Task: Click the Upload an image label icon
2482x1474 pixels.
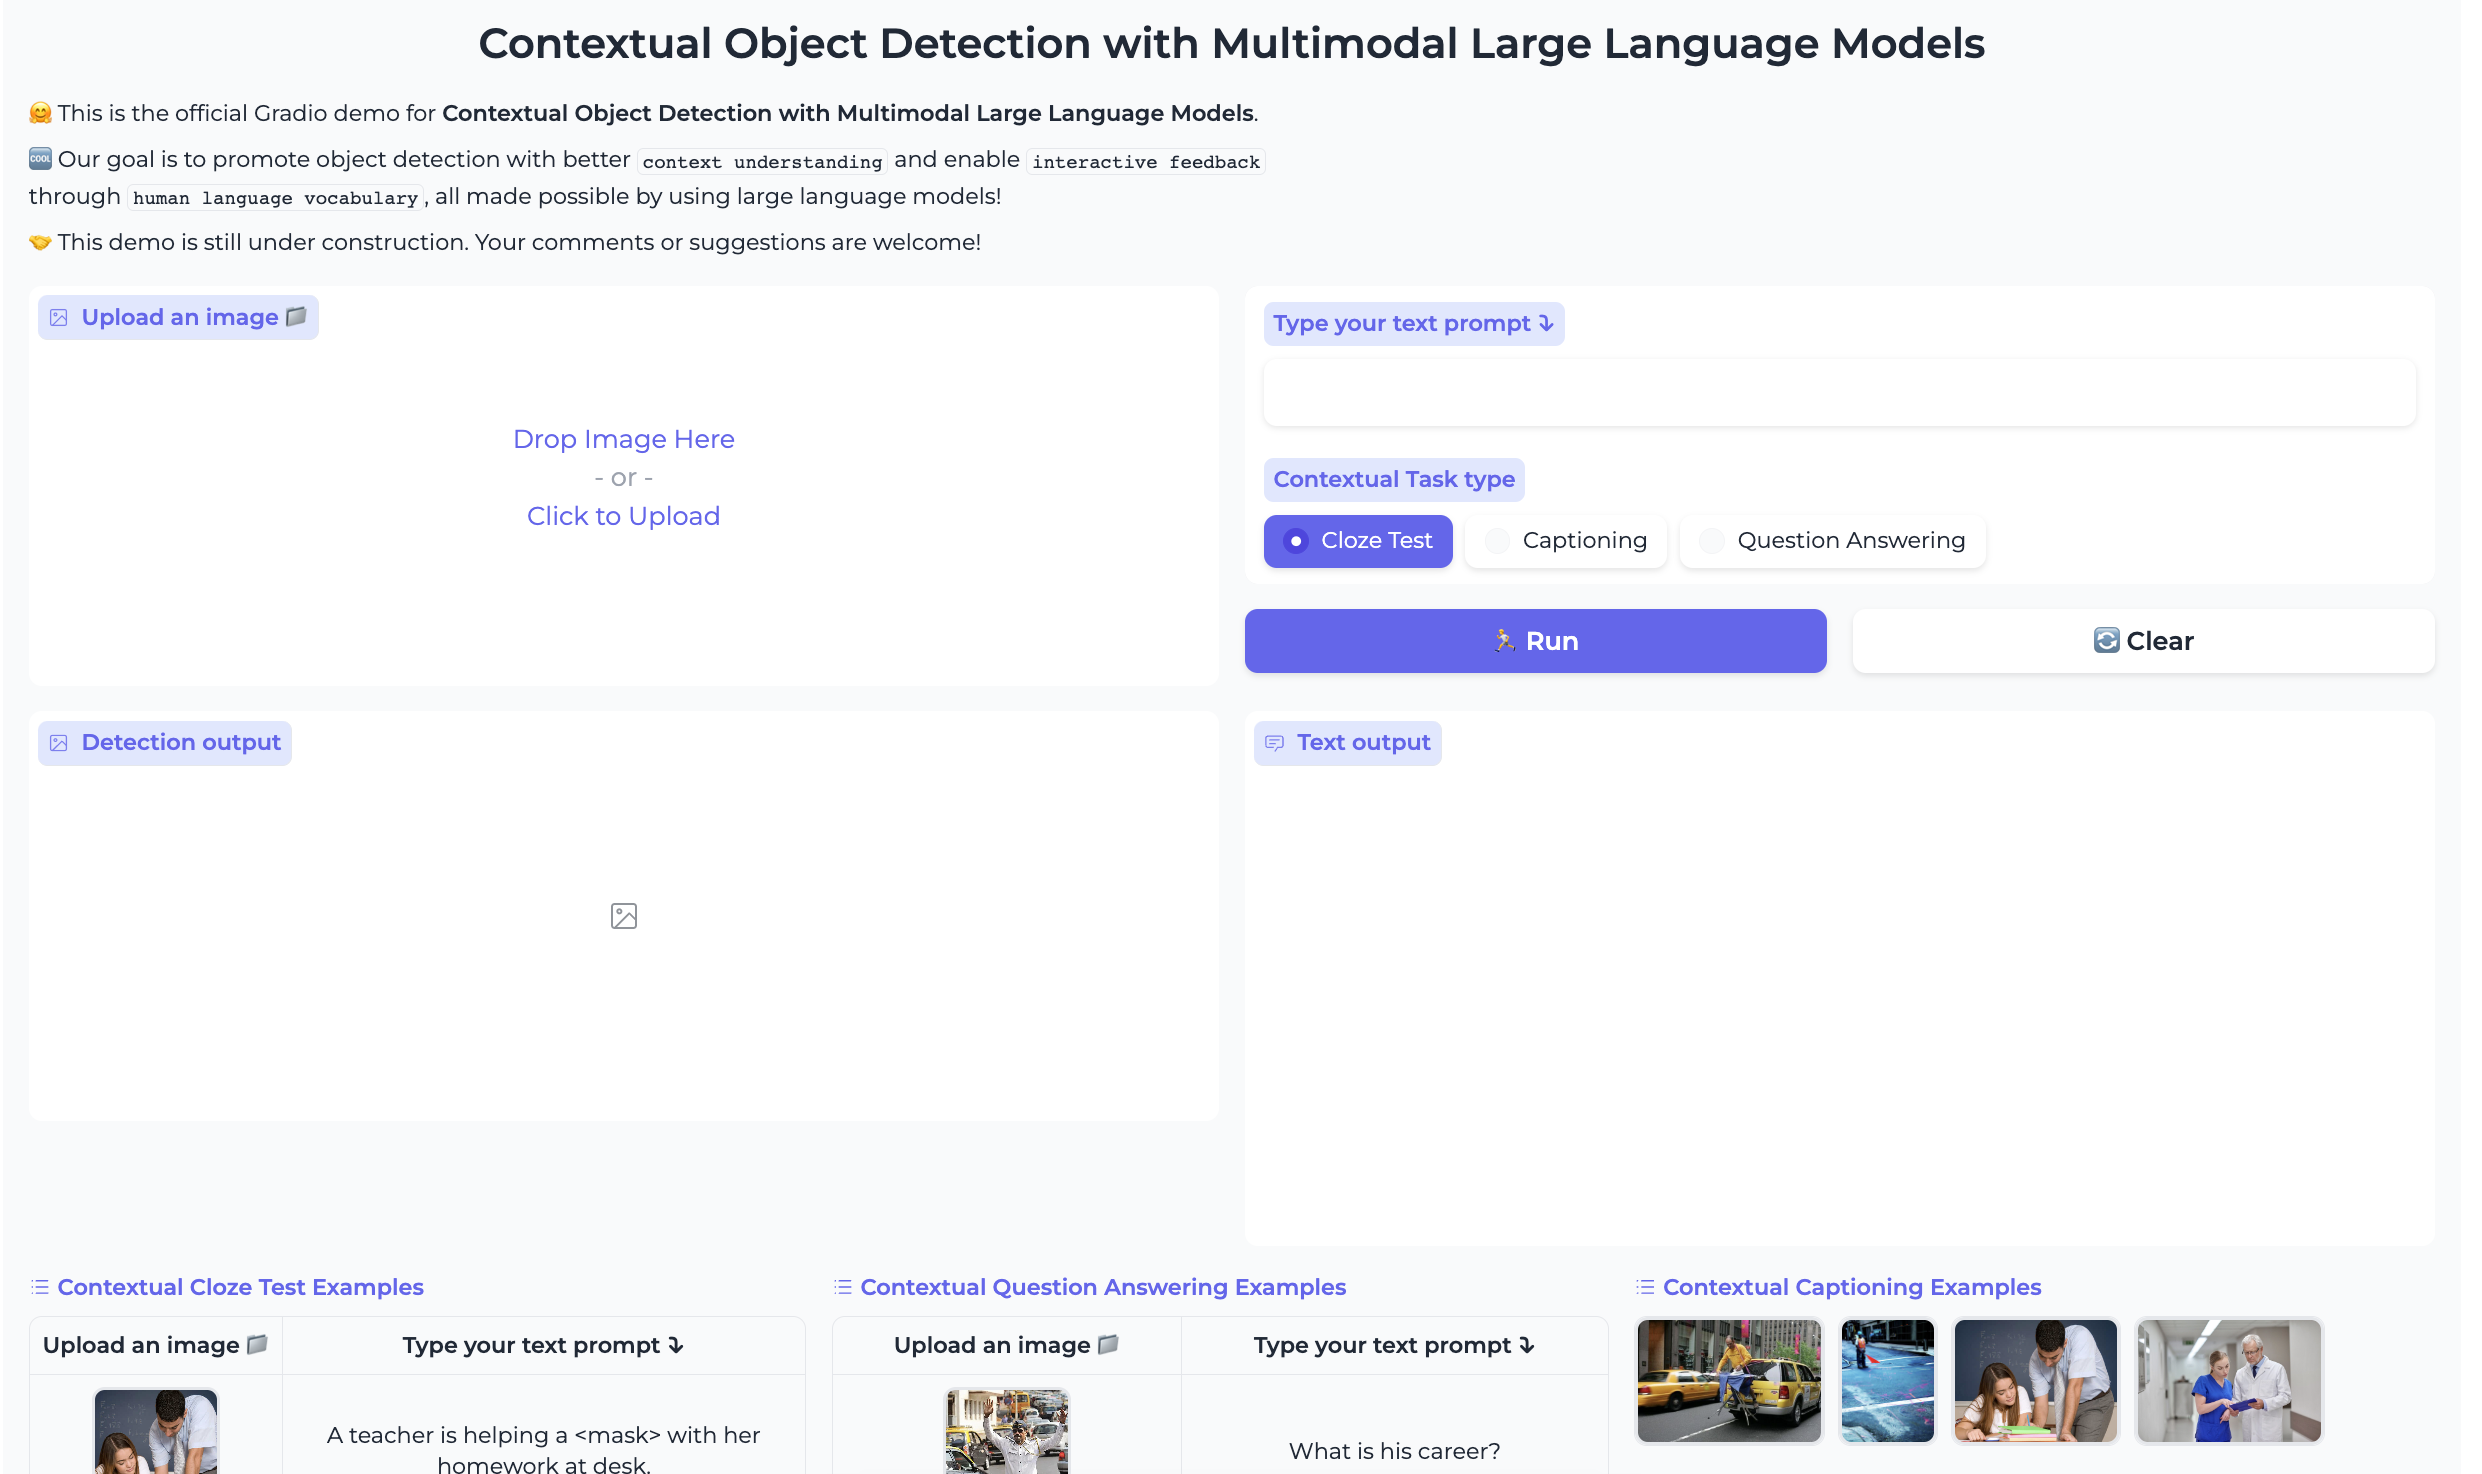Action: point(59,318)
